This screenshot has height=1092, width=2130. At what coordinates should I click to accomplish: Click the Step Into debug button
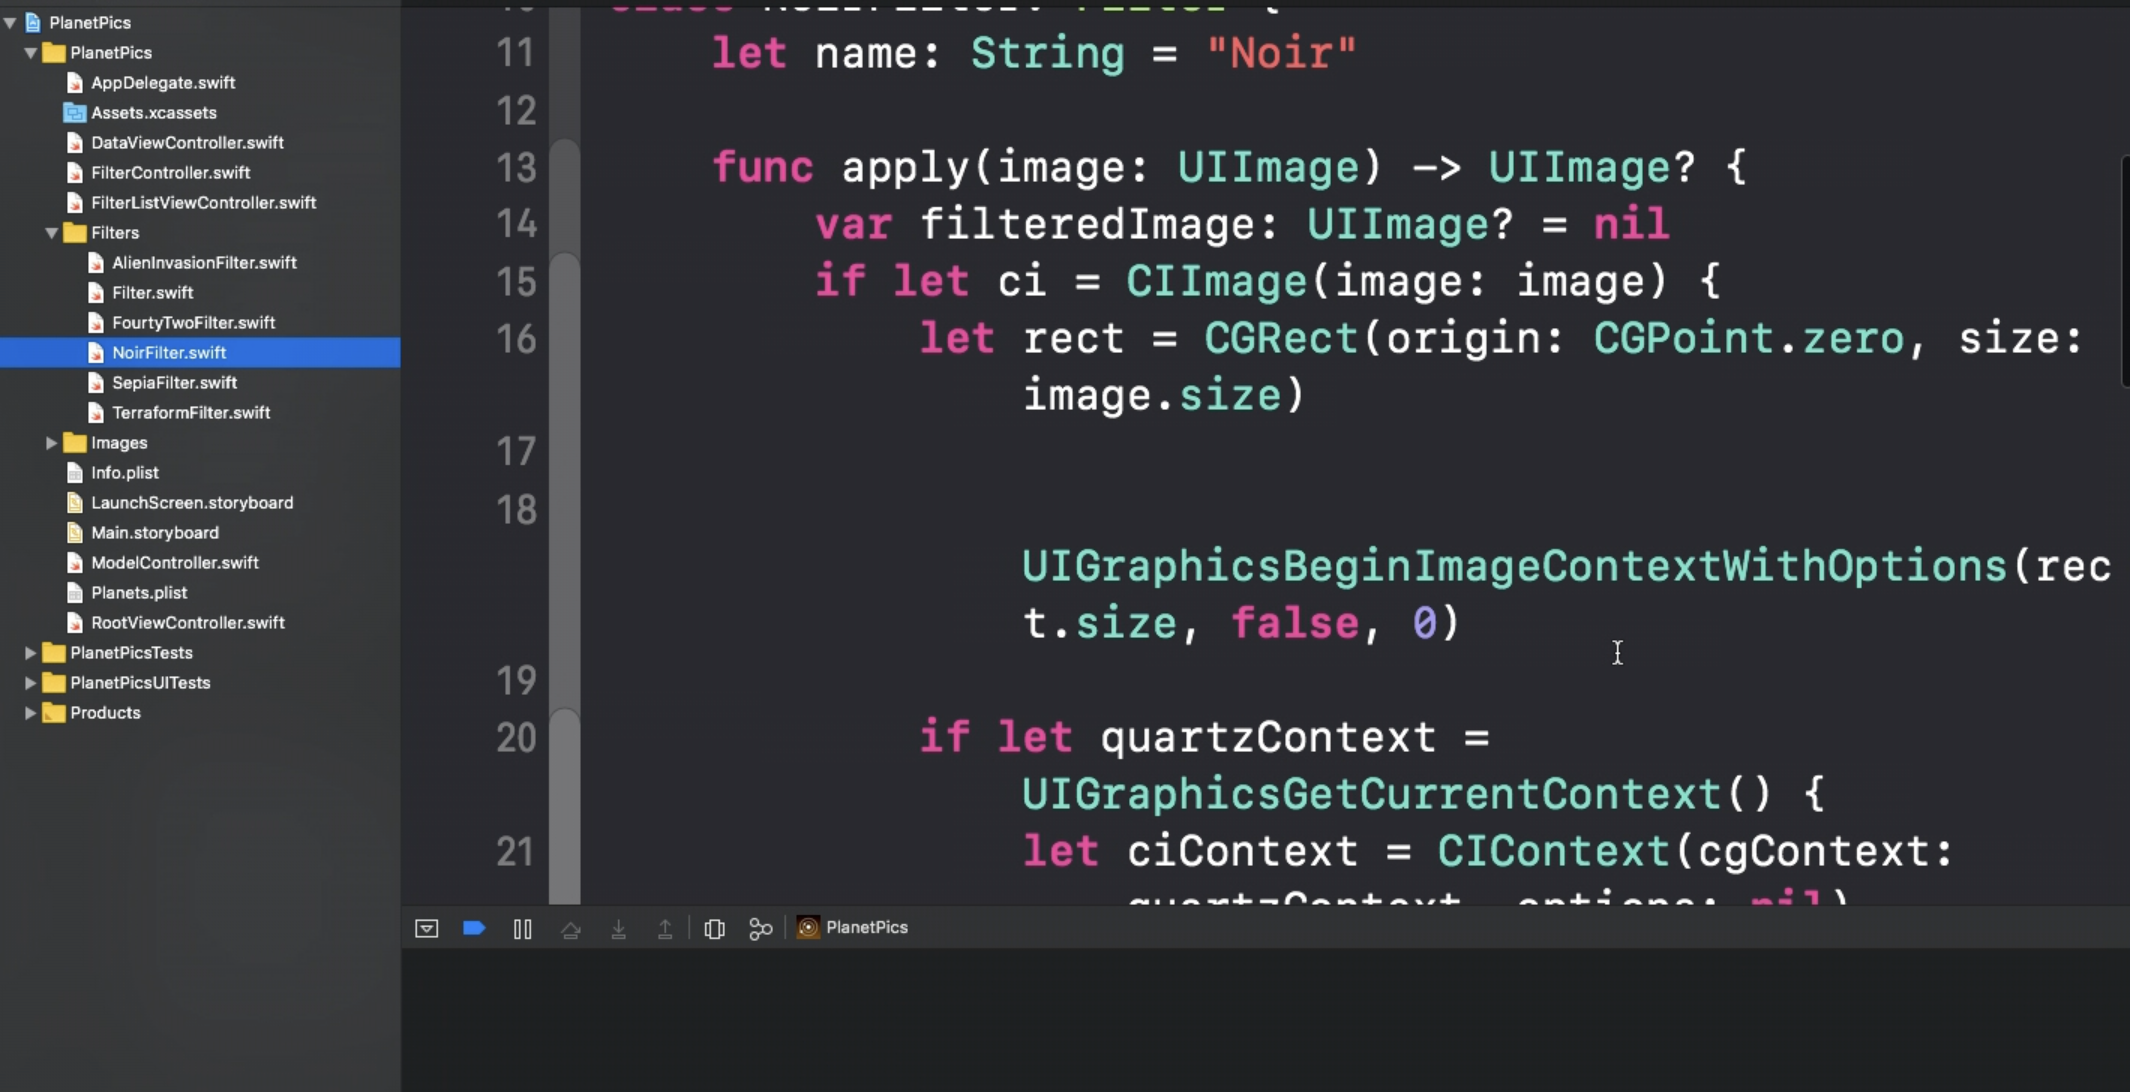tap(618, 928)
